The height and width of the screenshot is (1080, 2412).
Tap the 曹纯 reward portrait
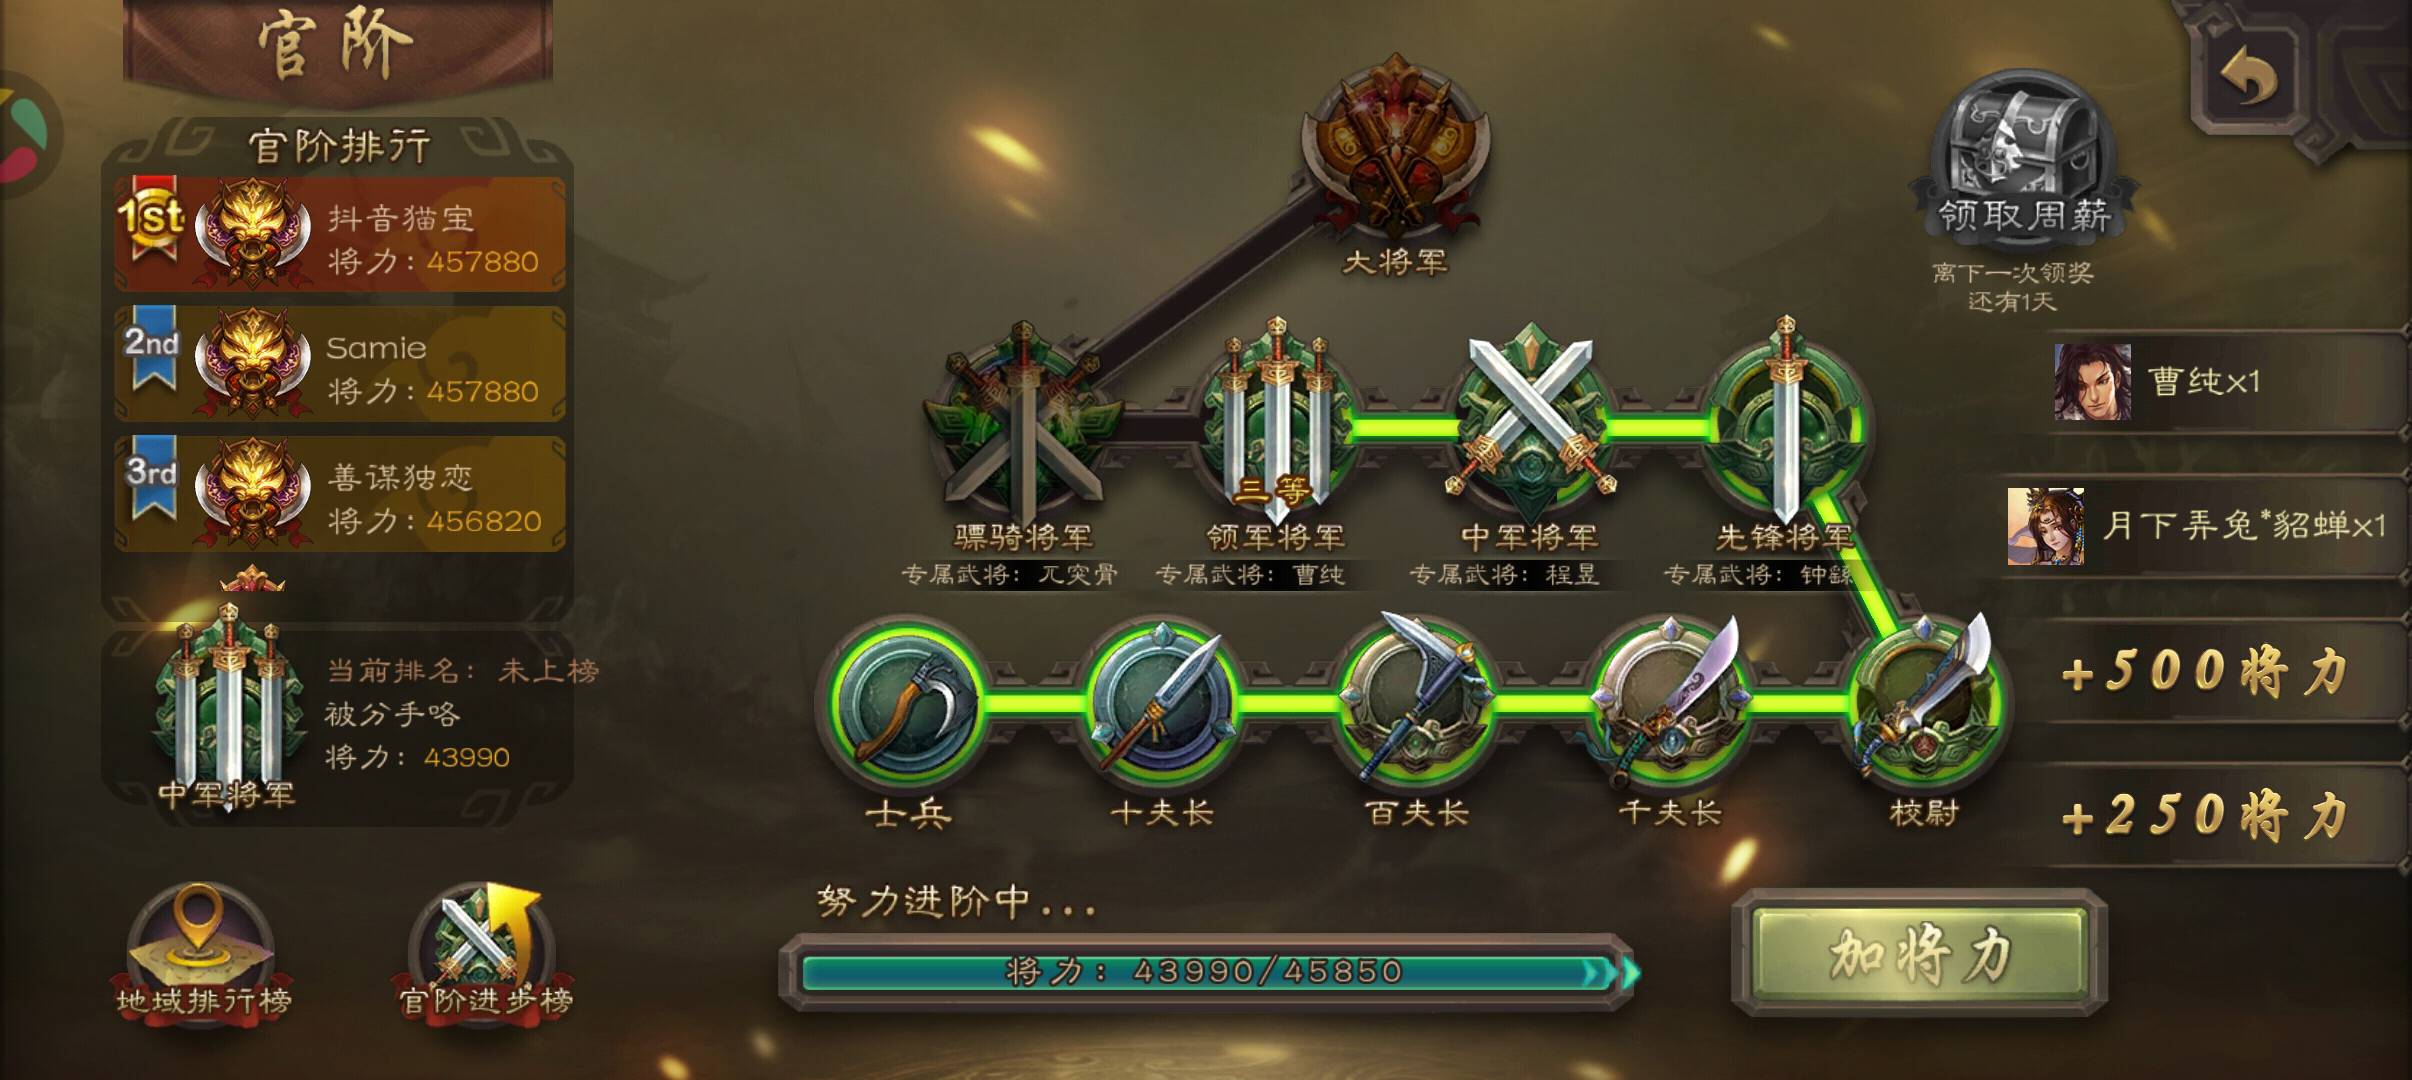pos(2092,381)
